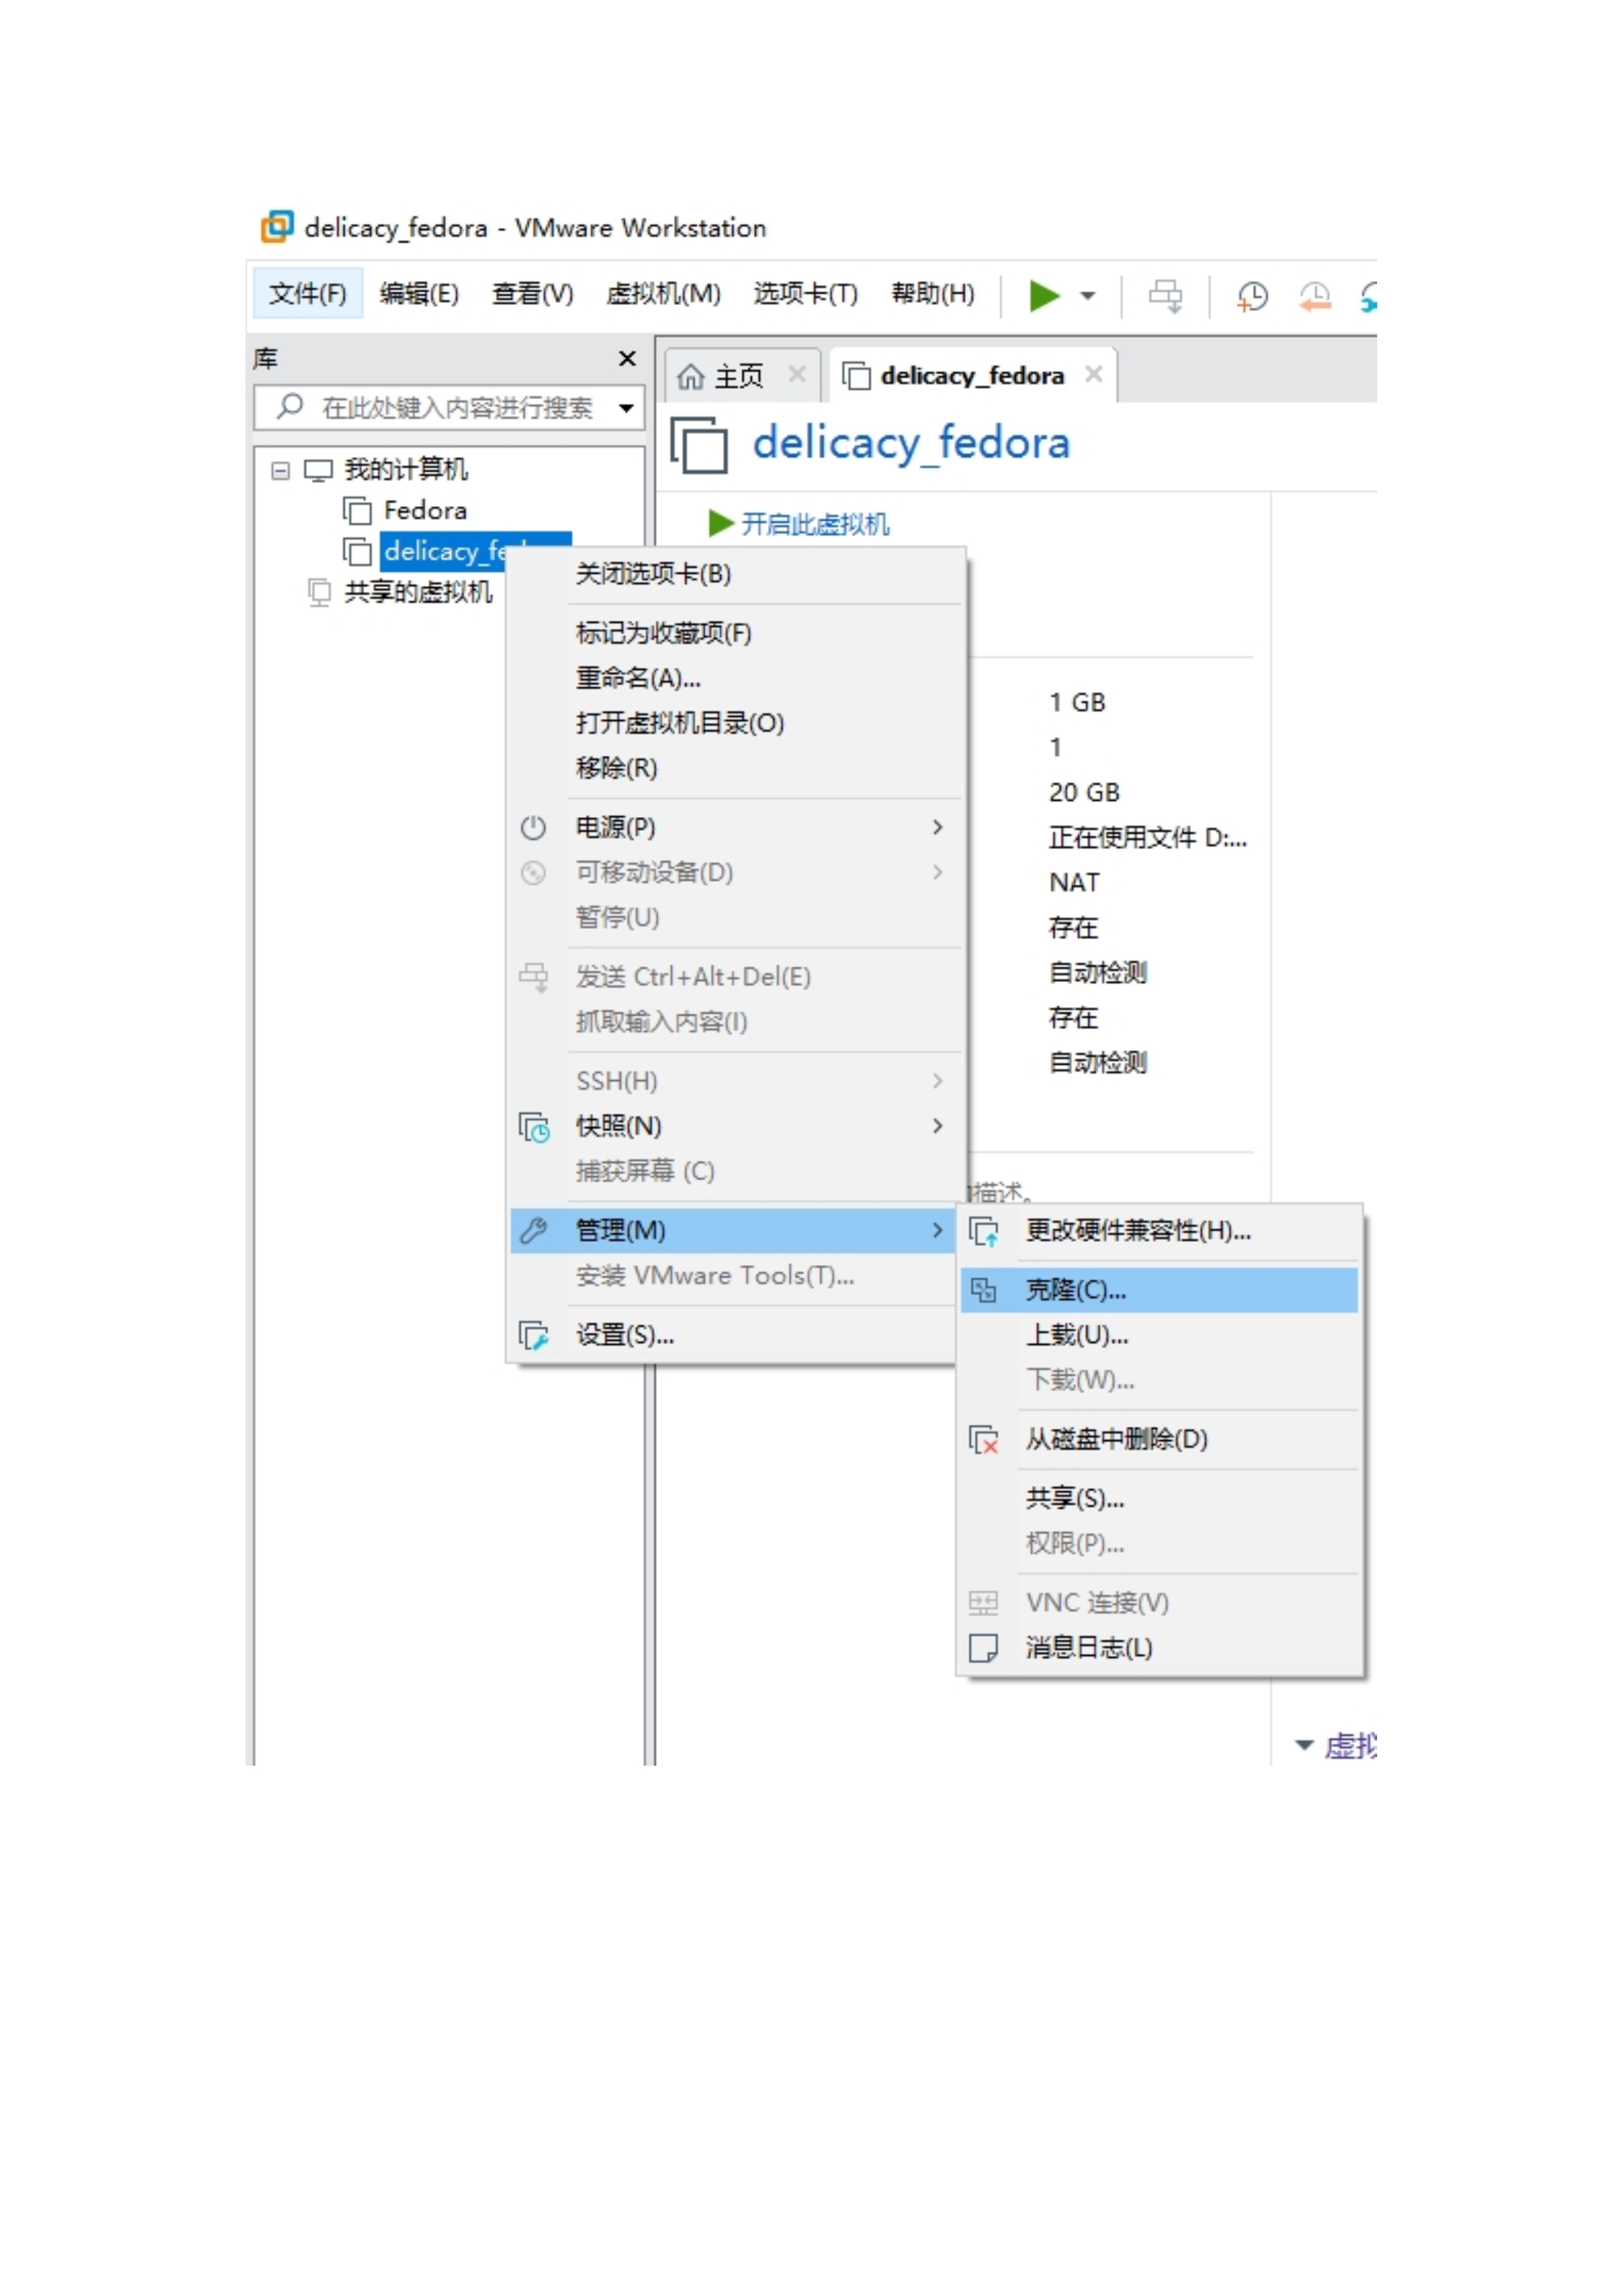
Task: Click the 正在使用文件 D:... value
Action: [x=1147, y=838]
